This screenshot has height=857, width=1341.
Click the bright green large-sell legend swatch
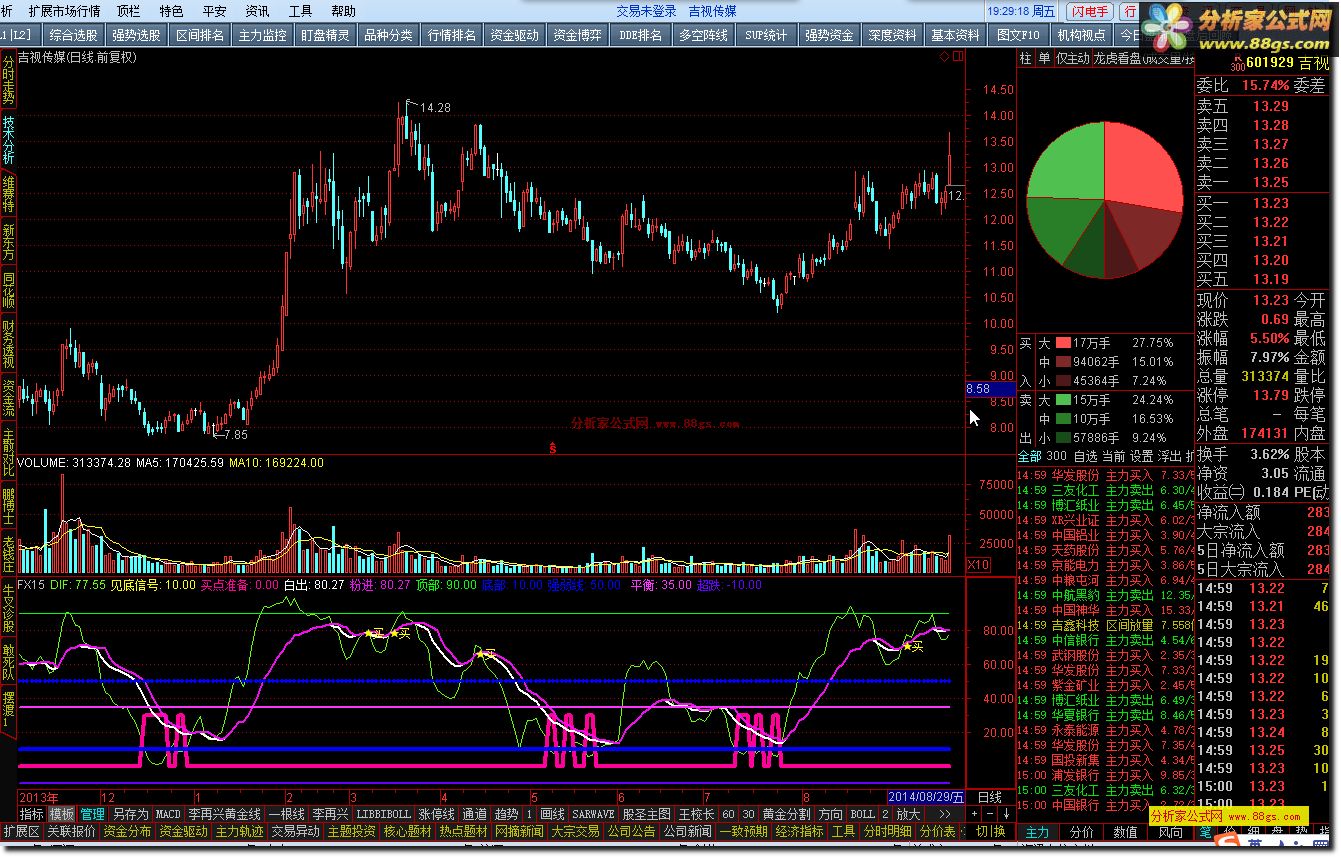tap(1062, 400)
